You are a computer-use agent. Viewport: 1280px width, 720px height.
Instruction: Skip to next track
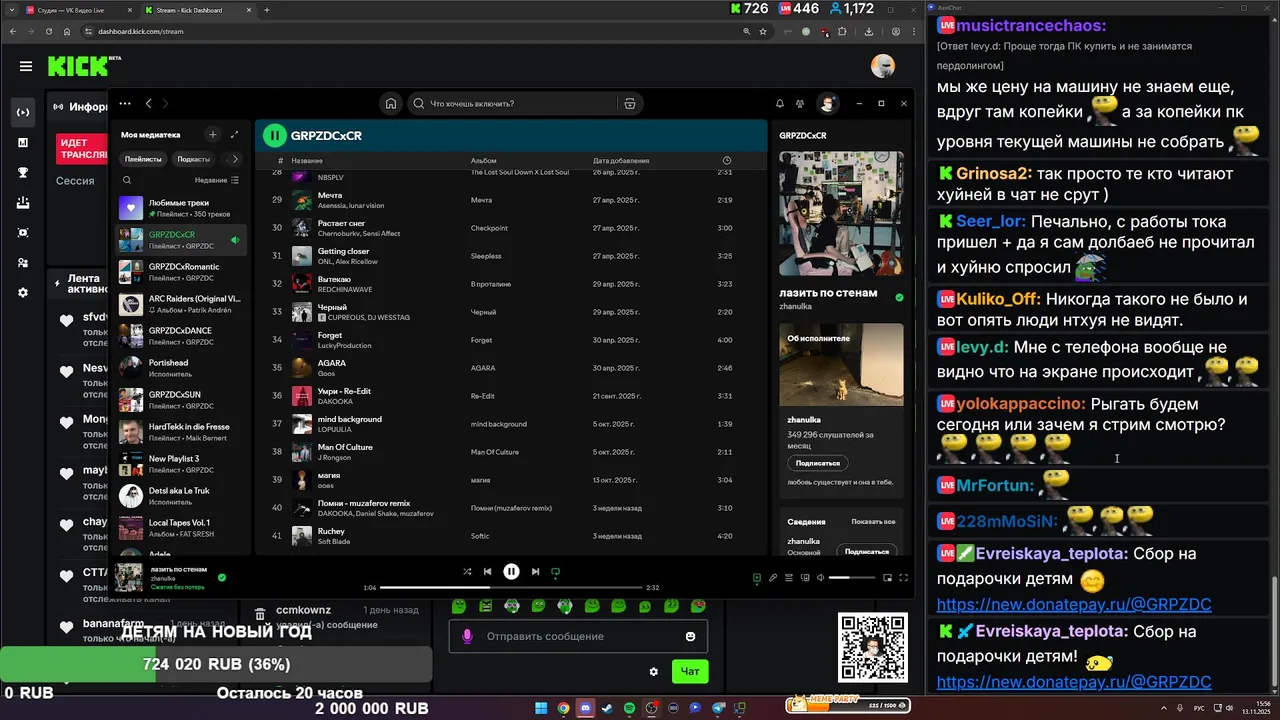coord(535,572)
